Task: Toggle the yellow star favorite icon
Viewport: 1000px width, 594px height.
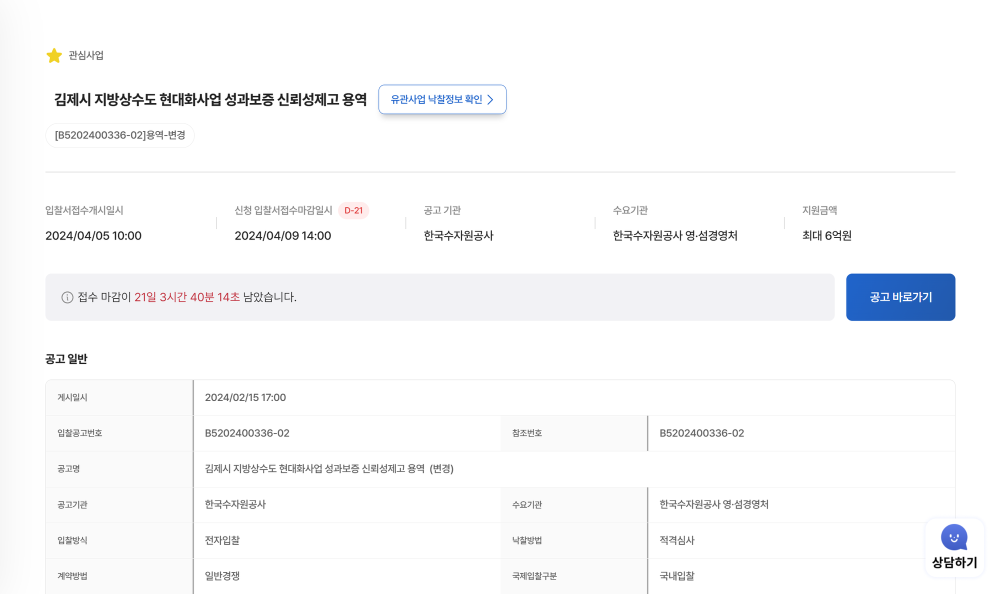Action: pos(54,56)
